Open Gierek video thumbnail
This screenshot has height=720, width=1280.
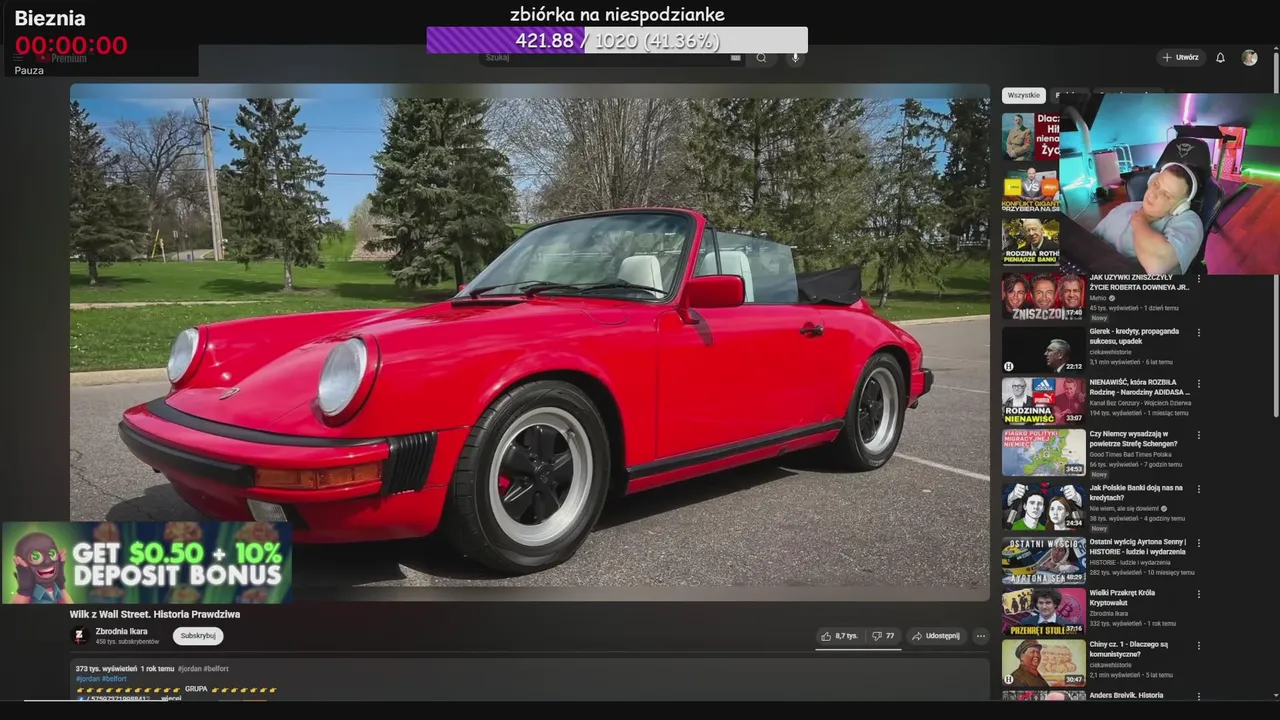pos(1043,349)
